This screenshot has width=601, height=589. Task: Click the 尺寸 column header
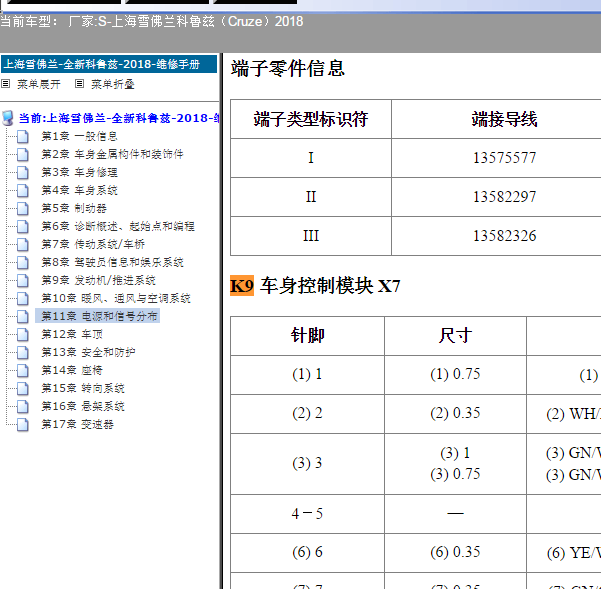[455, 336]
